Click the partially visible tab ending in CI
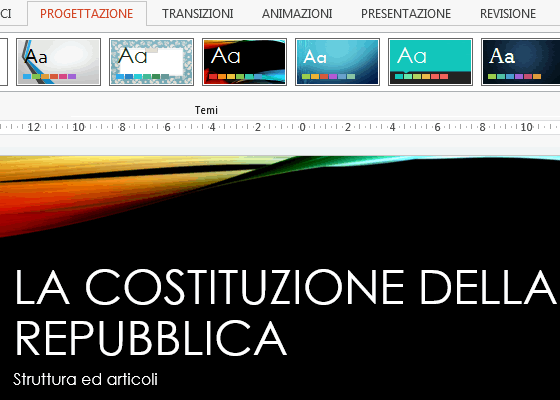Screen dimensions: 560x400 pyautogui.click(x=6, y=14)
